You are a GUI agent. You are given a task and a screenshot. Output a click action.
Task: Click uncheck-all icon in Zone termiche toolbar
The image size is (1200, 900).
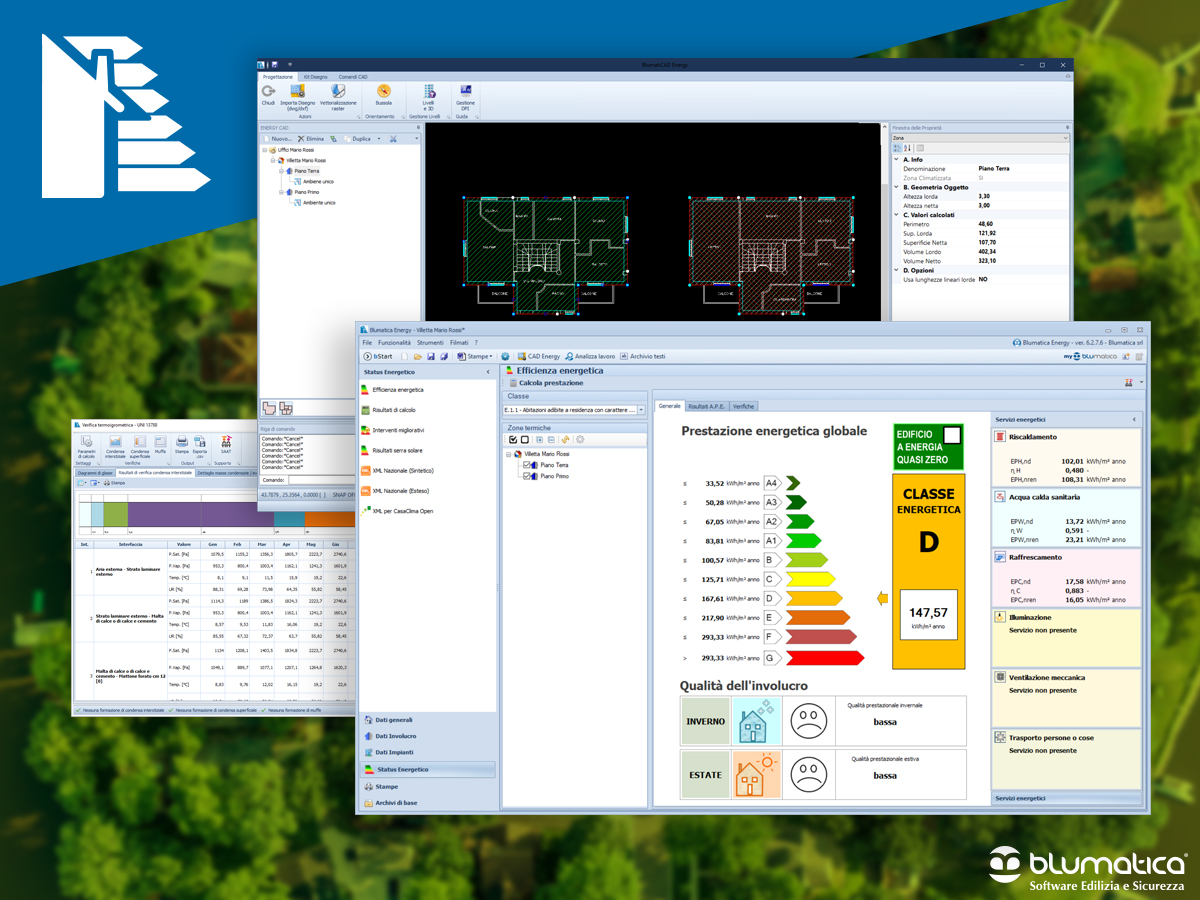pos(525,439)
